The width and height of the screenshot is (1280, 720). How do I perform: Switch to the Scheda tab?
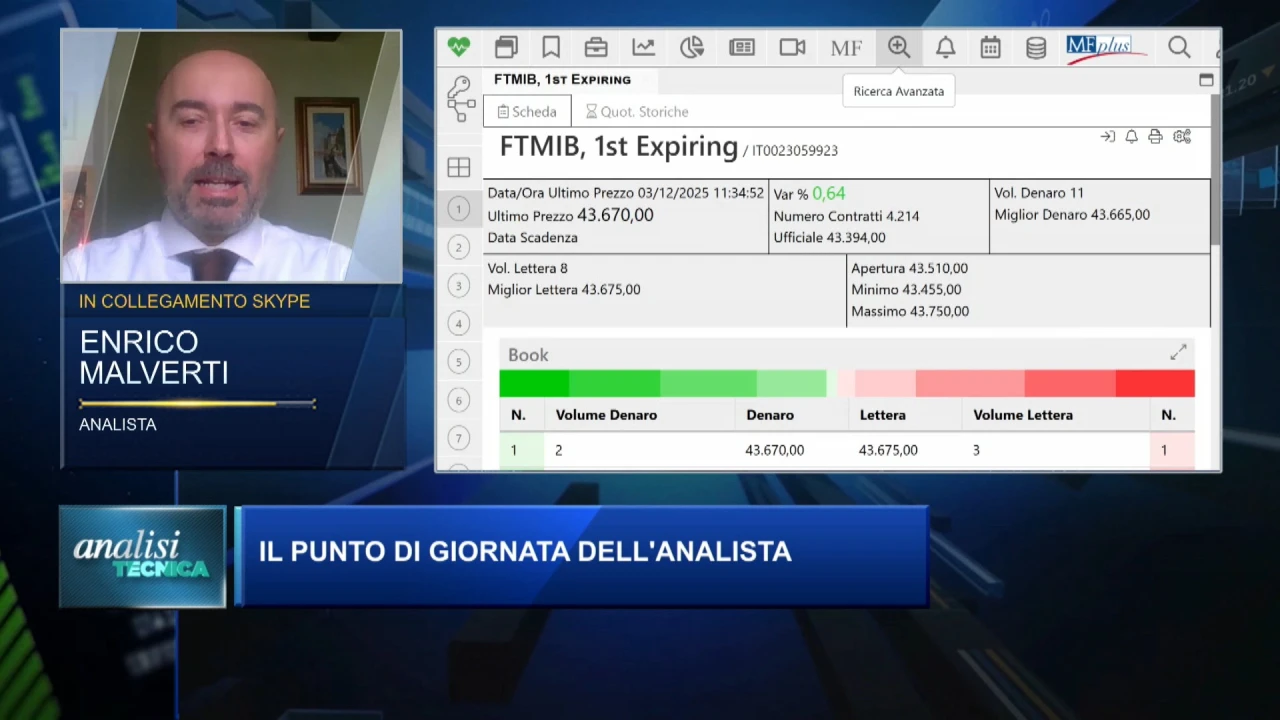[527, 111]
